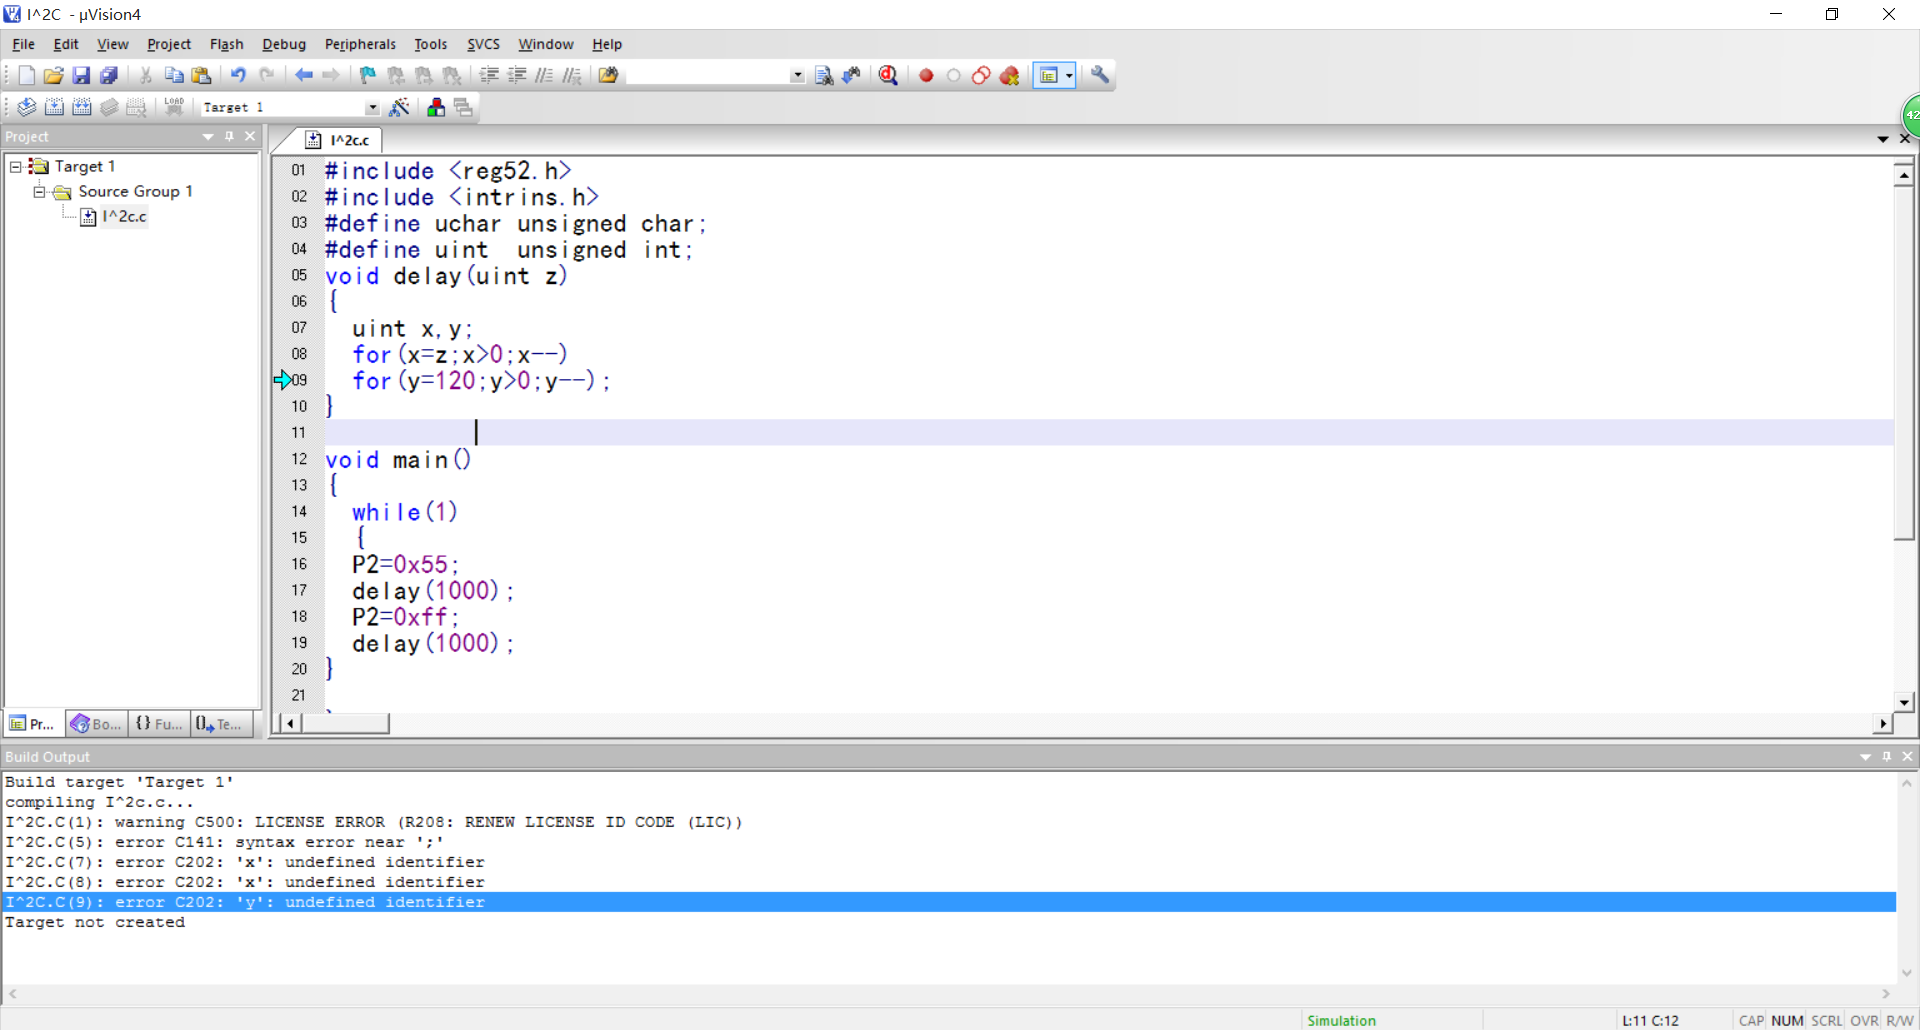Click the Copy icon in toolbar
Image resolution: width=1920 pixels, height=1030 pixels.
coord(173,75)
